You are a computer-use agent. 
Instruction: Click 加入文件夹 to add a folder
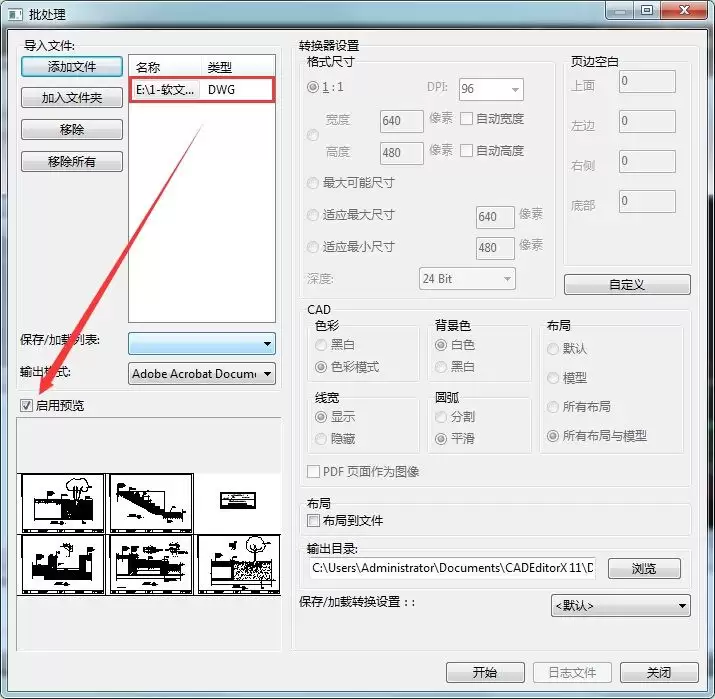pyautogui.click(x=72, y=97)
